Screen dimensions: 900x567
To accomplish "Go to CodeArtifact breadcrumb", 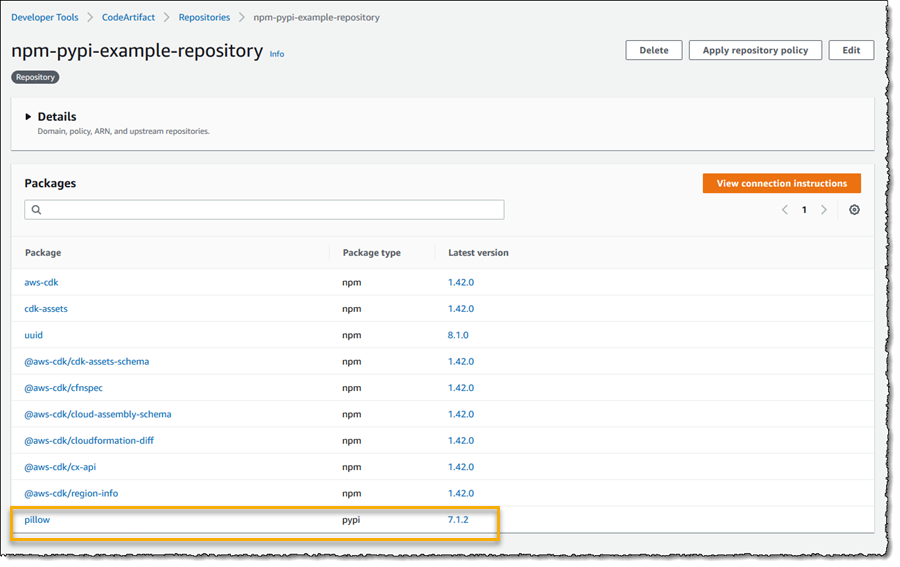I will pyautogui.click(x=128, y=17).
